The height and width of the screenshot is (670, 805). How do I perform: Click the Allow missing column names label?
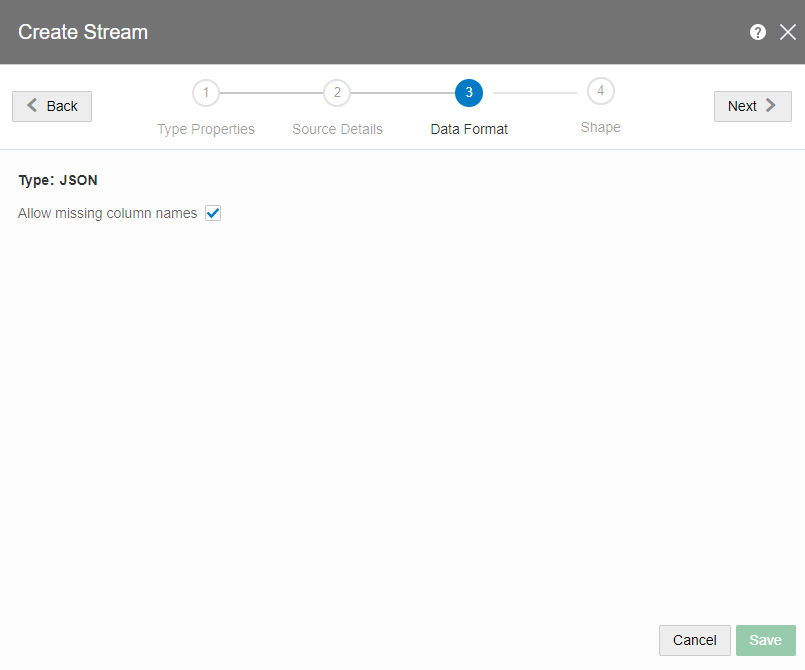(108, 213)
